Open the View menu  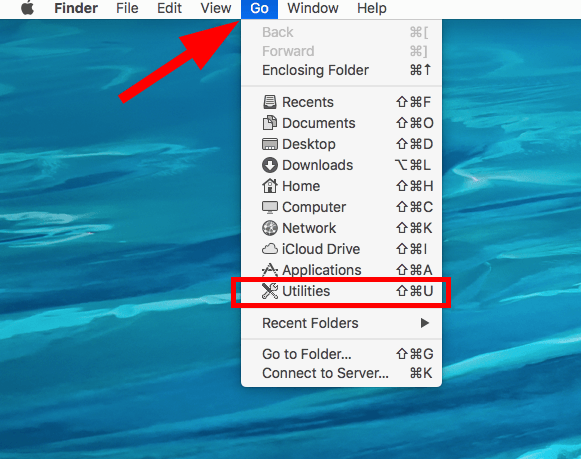[216, 8]
